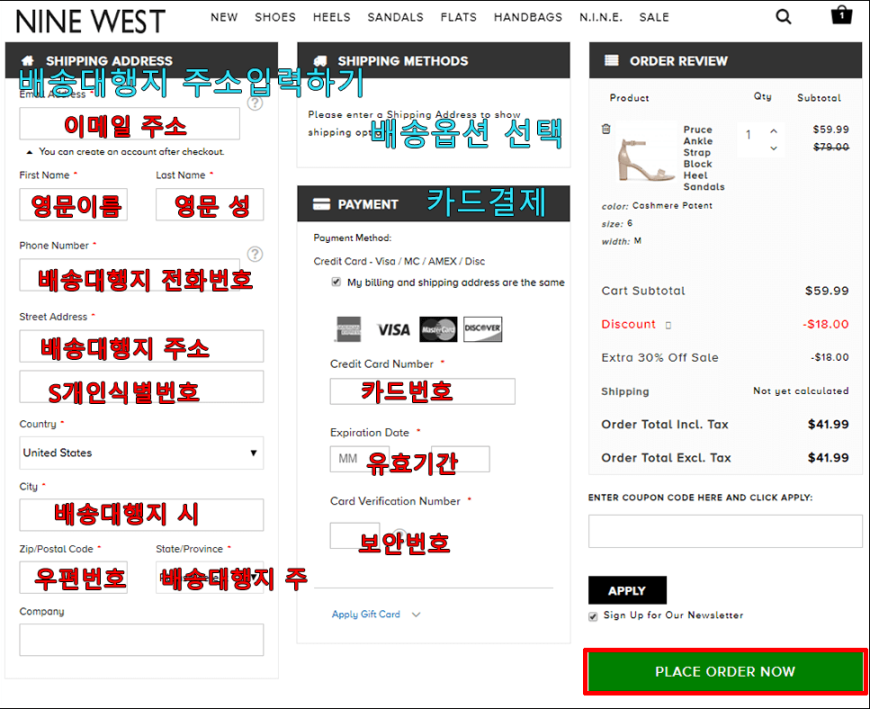Open the HANDBAGS menu
Viewport: 870px width, 709px height.
click(528, 17)
